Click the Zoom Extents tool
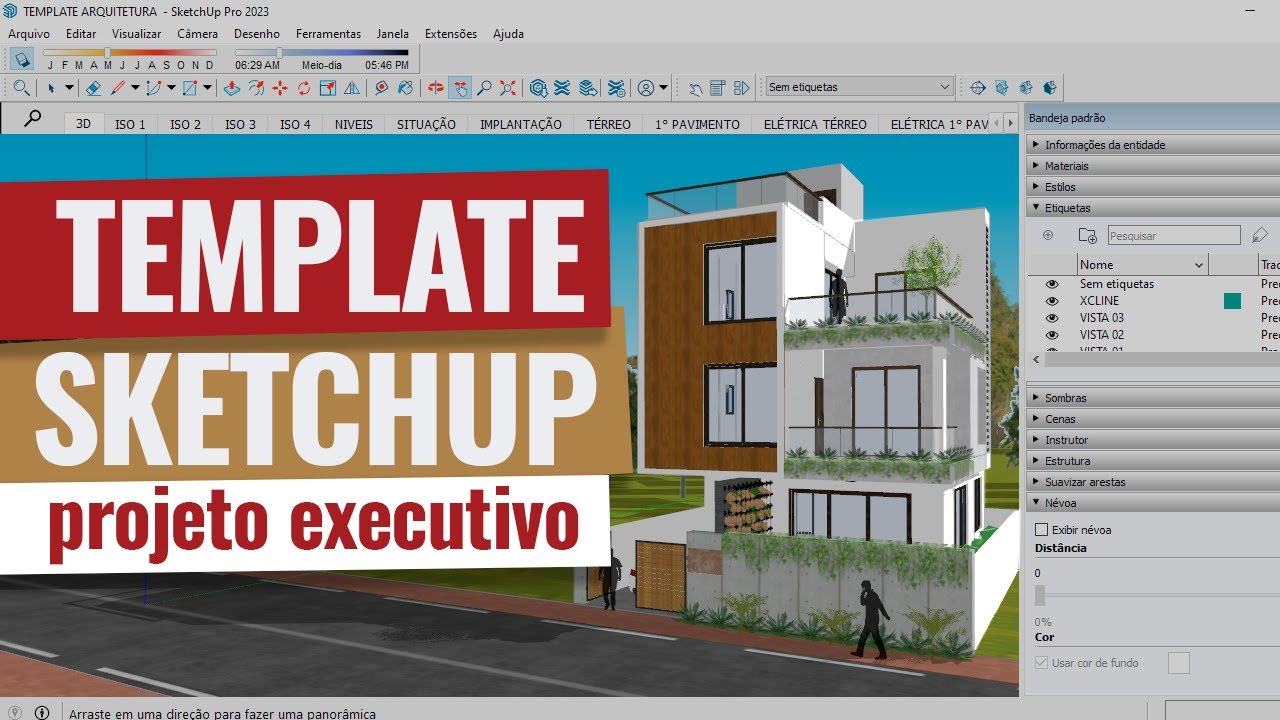Image resolution: width=1280 pixels, height=720 pixels. coord(508,88)
